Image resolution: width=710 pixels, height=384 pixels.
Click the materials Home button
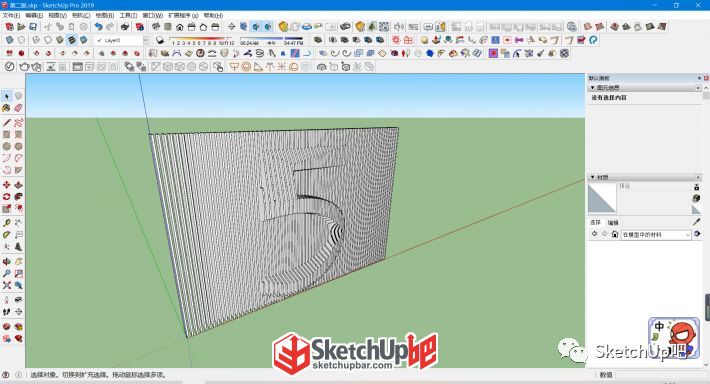point(614,234)
